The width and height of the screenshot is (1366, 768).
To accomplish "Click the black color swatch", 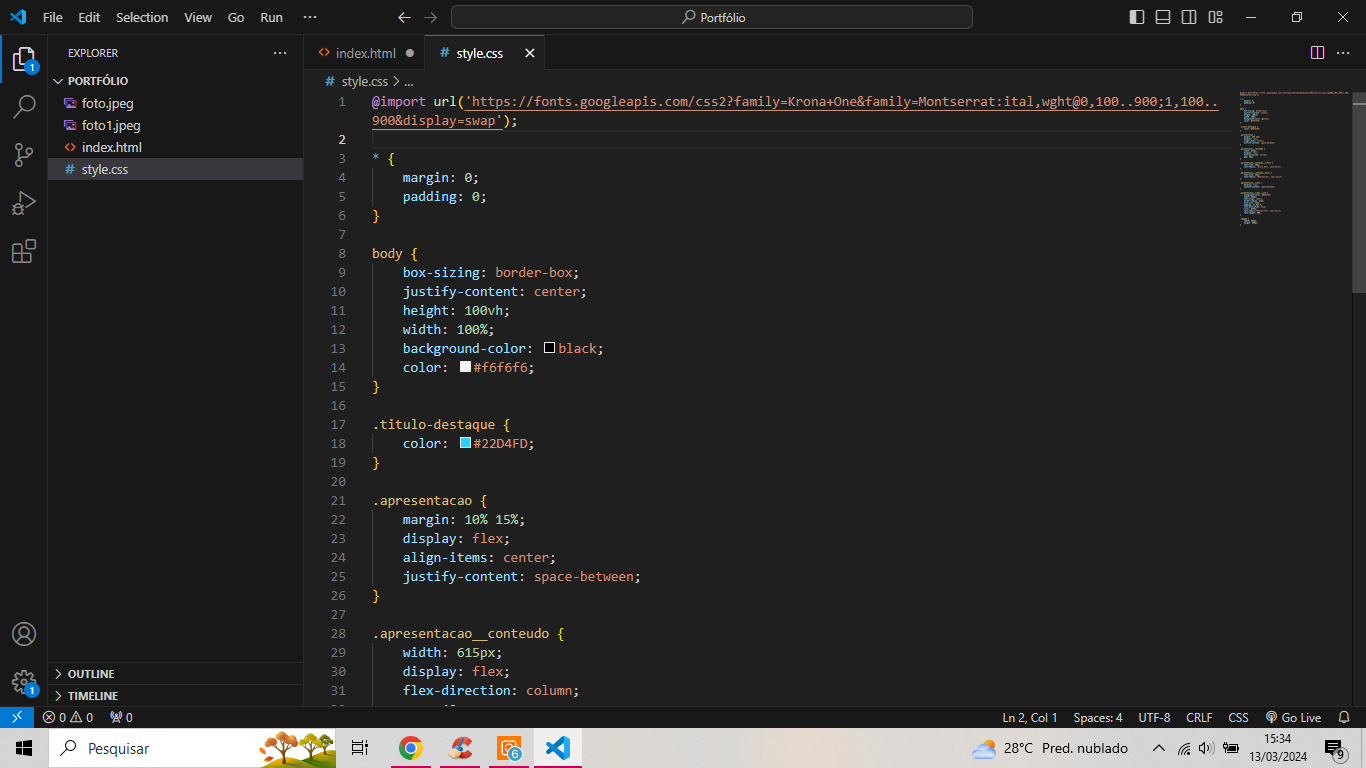I will 549,348.
